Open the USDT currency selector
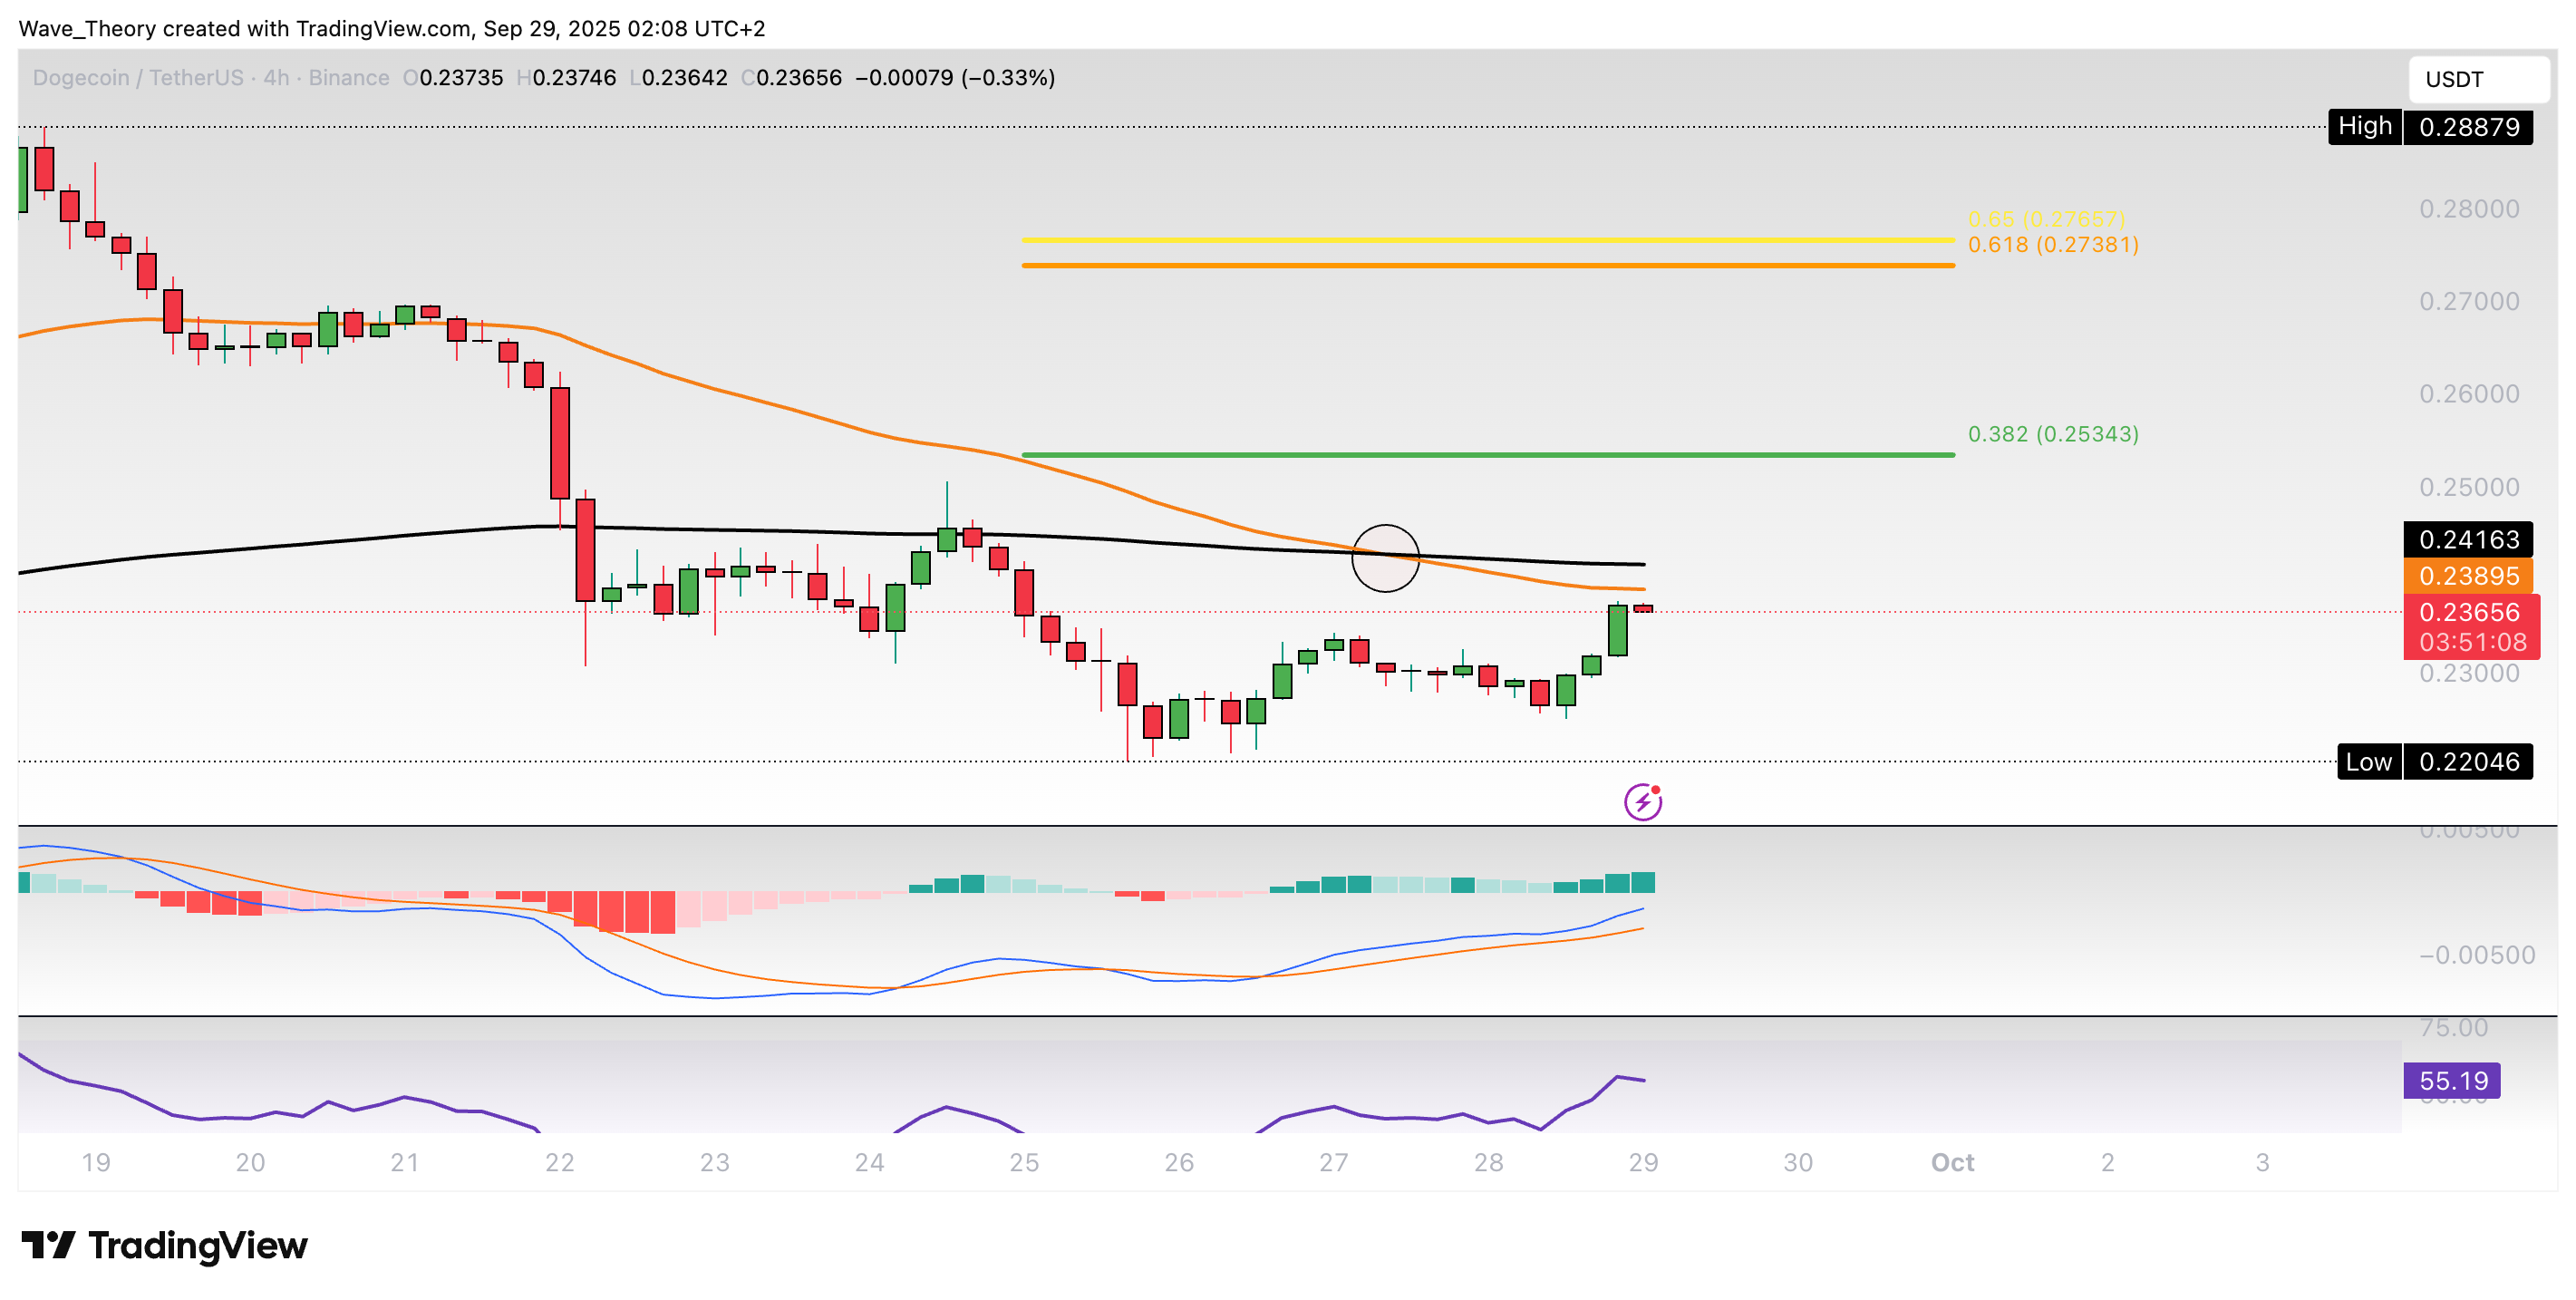Image resolution: width=2576 pixels, height=1300 pixels. pos(2477,79)
